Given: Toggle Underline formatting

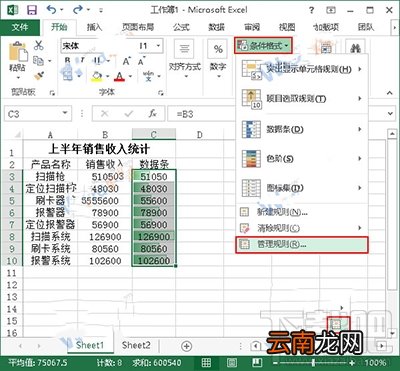Looking at the screenshot, I should [x=97, y=61].
